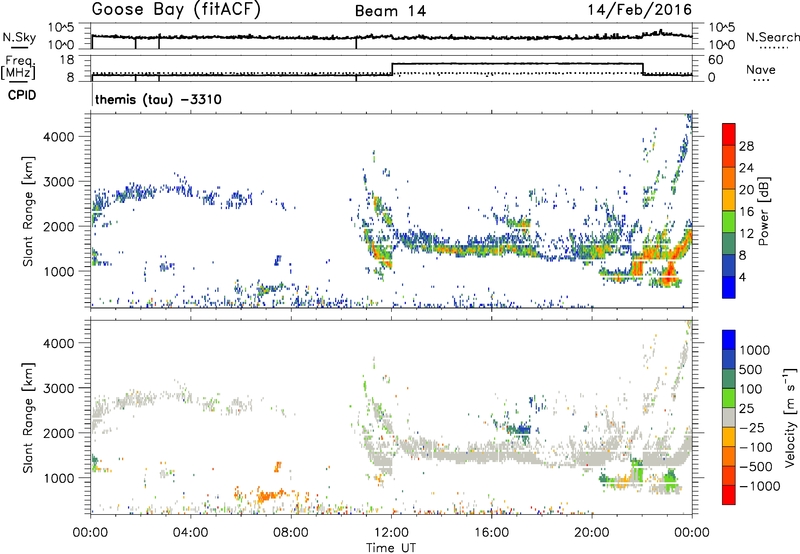Click the power panel 'Slant Range [km]' label
800x554 pixels.
coord(28,211)
